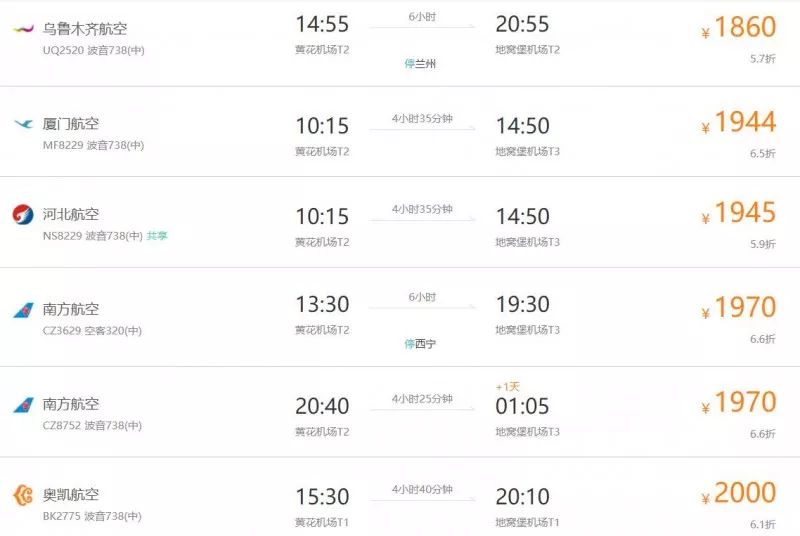Select the ¥1970 fare for CZ3629

tap(739, 308)
